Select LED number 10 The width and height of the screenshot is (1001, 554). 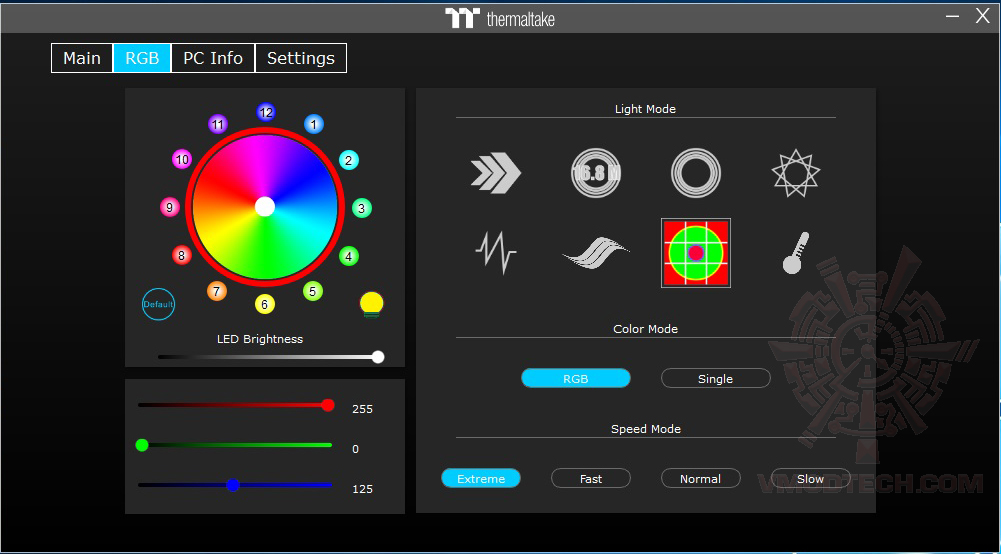pyautogui.click(x=182, y=160)
